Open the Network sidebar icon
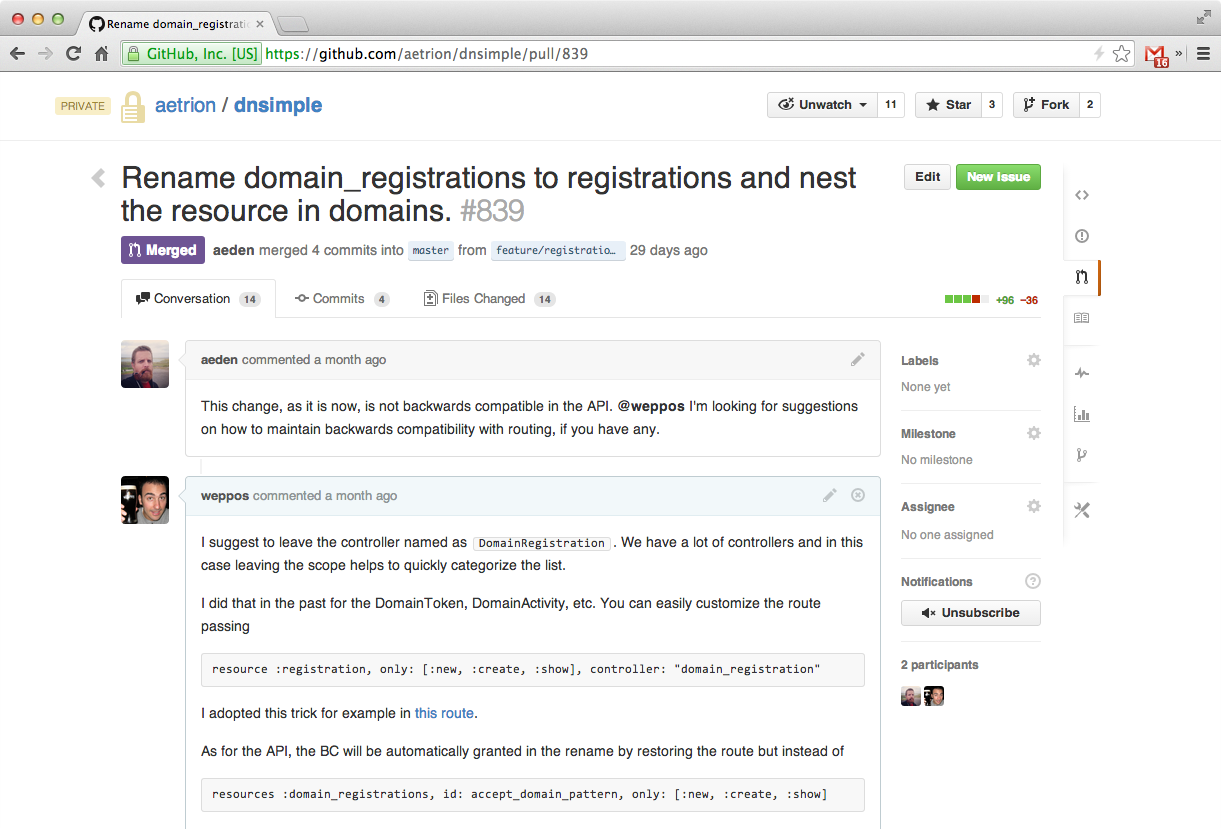Screen dimensions: 1221x829 [1082, 455]
